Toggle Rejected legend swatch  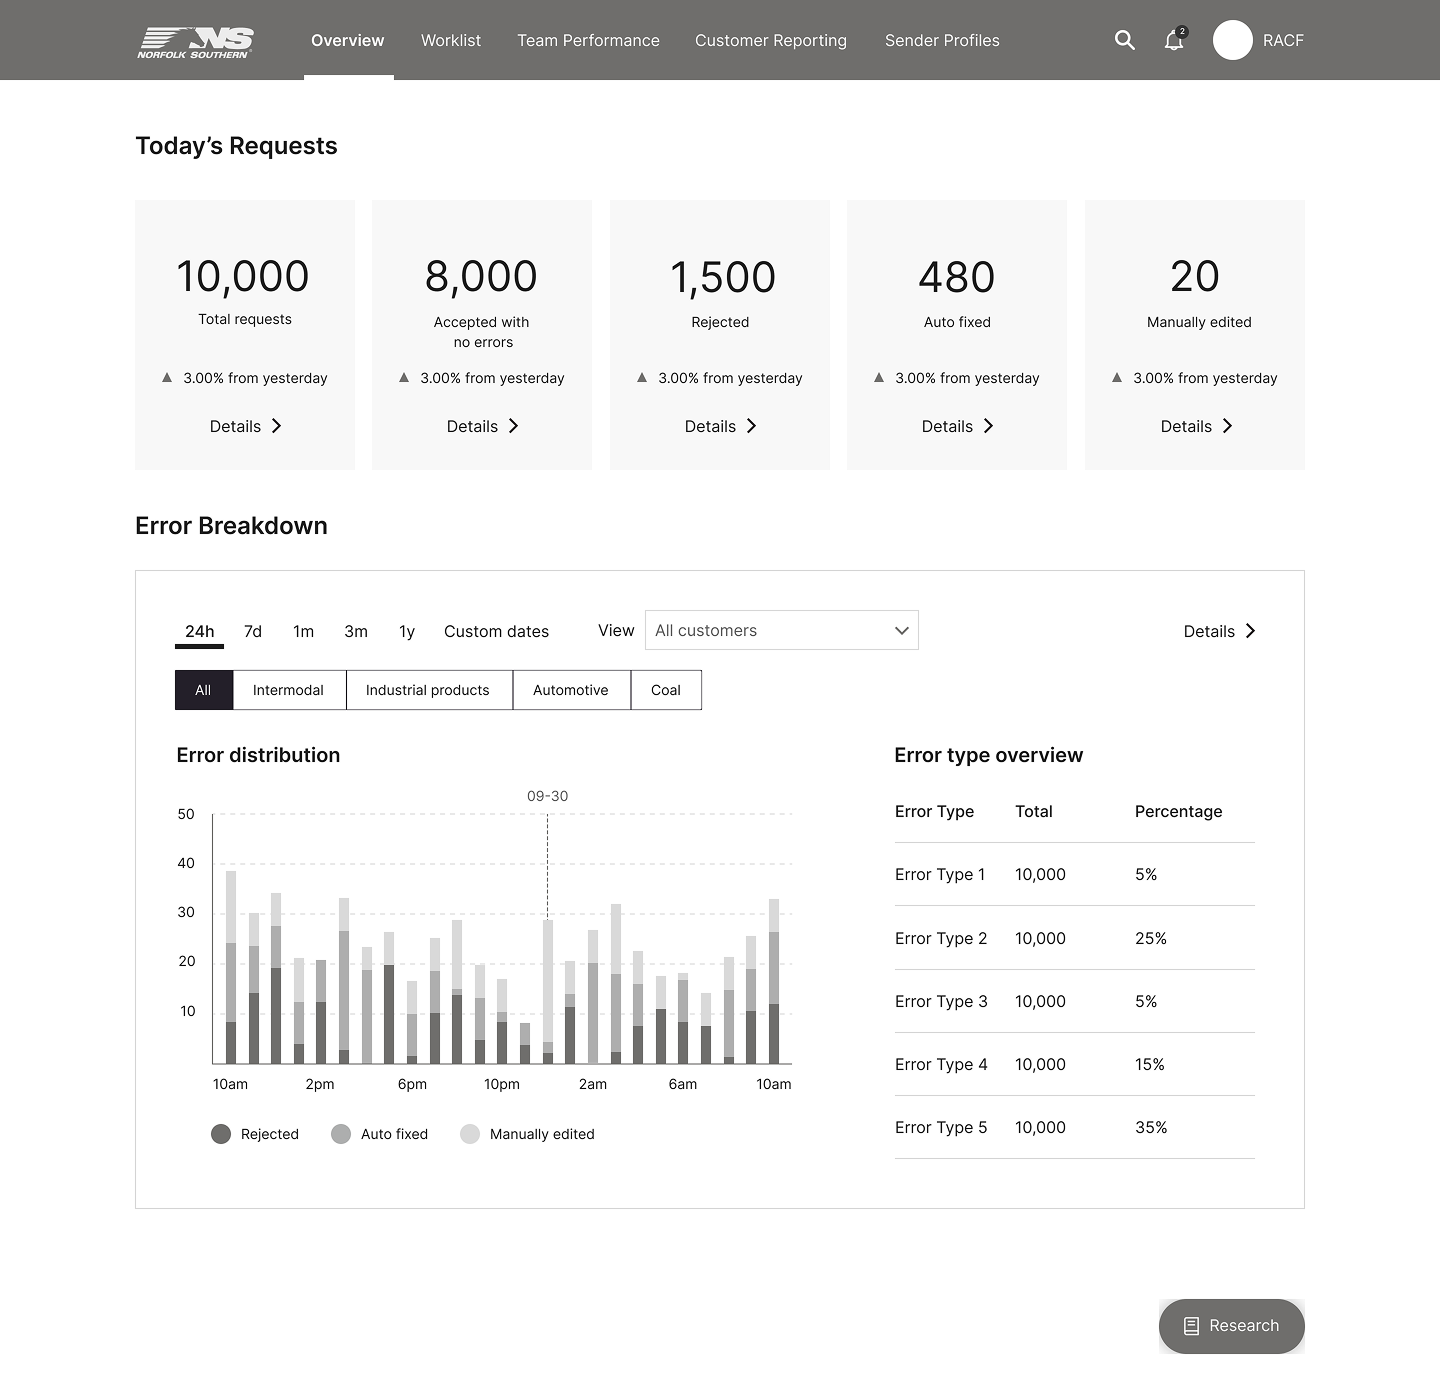[x=221, y=1134]
